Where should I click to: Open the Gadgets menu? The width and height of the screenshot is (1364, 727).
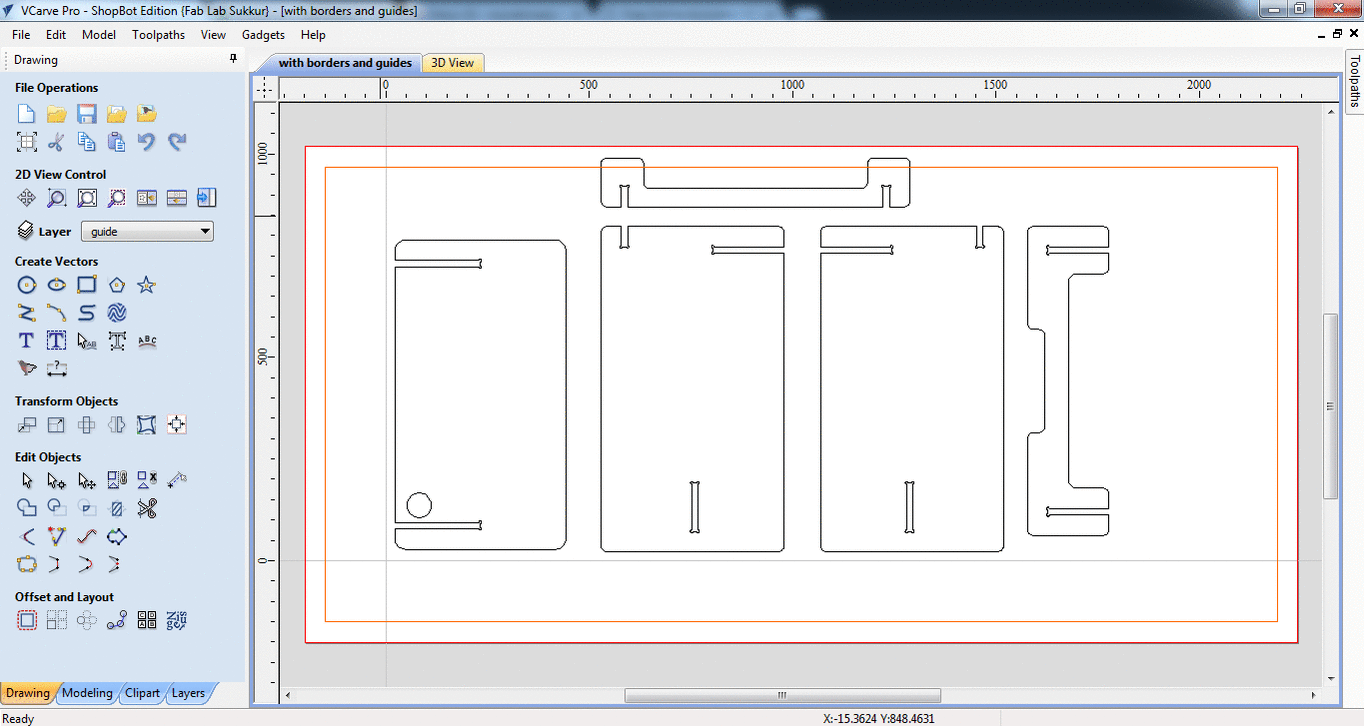point(263,34)
